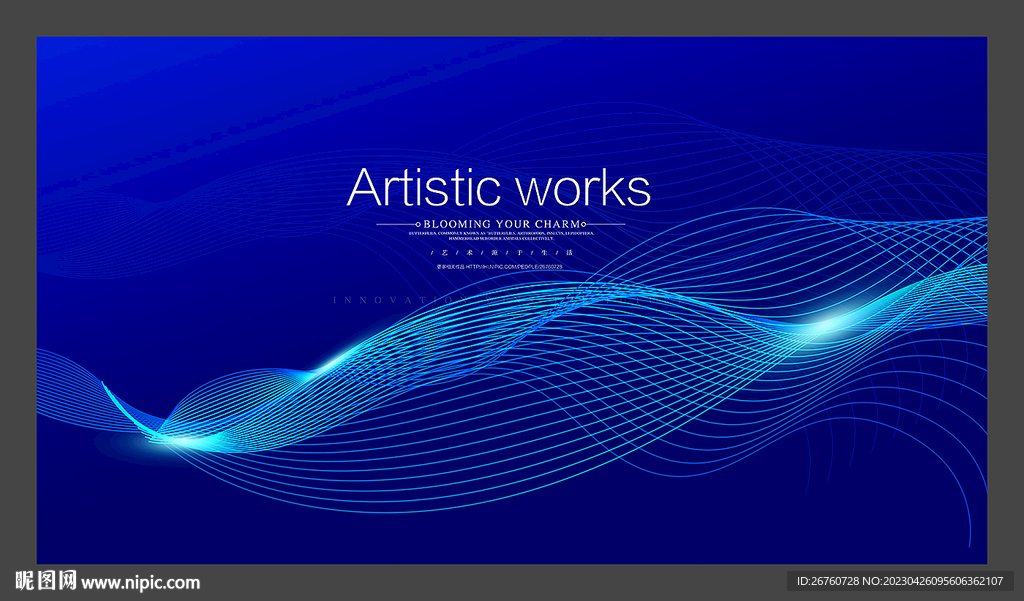The width and height of the screenshot is (1024, 601).
Task: Click the 昵图网 logo in the bottom-left corner
Action: [45, 581]
